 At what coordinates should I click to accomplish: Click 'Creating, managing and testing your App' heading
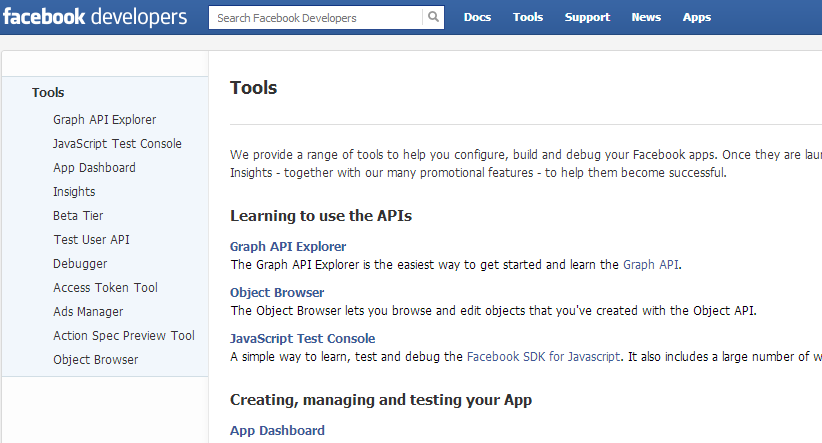pos(381,400)
